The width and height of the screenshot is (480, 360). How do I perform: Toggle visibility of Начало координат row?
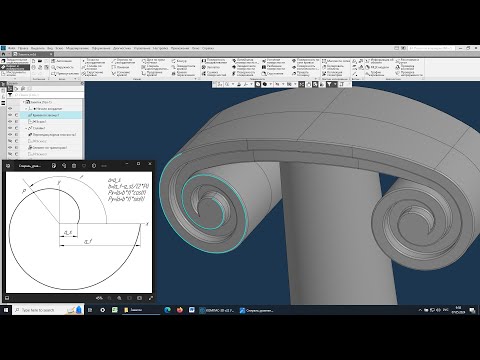[10, 109]
